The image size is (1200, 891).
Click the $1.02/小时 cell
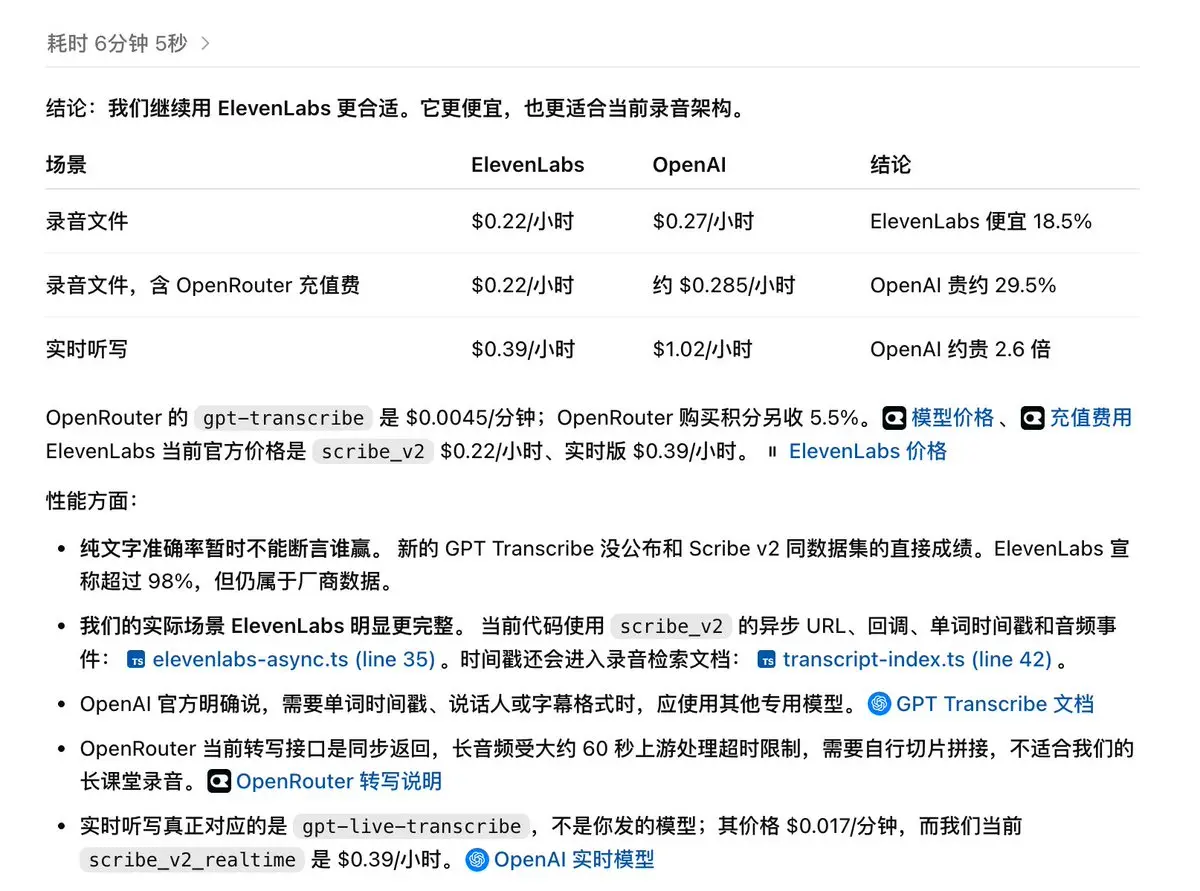pyautogui.click(x=703, y=349)
